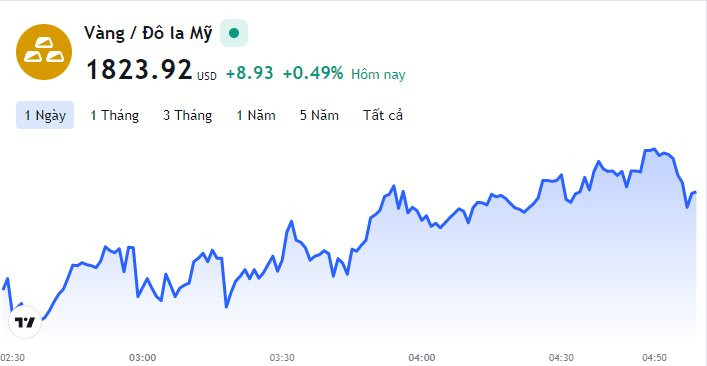The width and height of the screenshot is (707, 366).
Task: Click the +0.49% percentage change
Action: (x=313, y=73)
